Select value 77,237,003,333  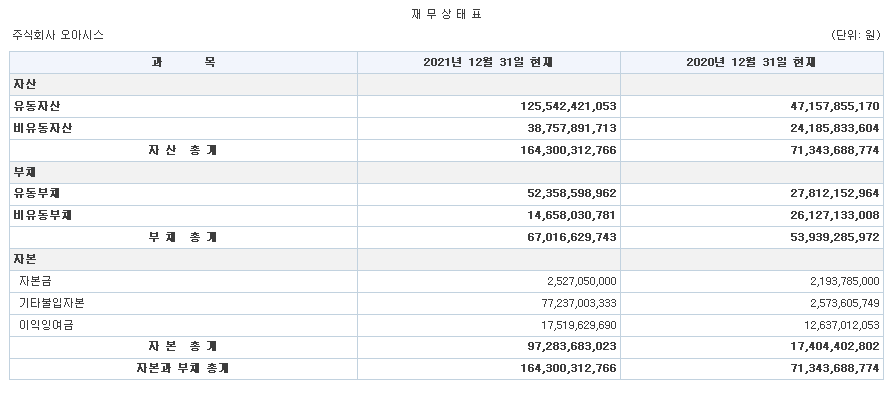[x=579, y=304]
